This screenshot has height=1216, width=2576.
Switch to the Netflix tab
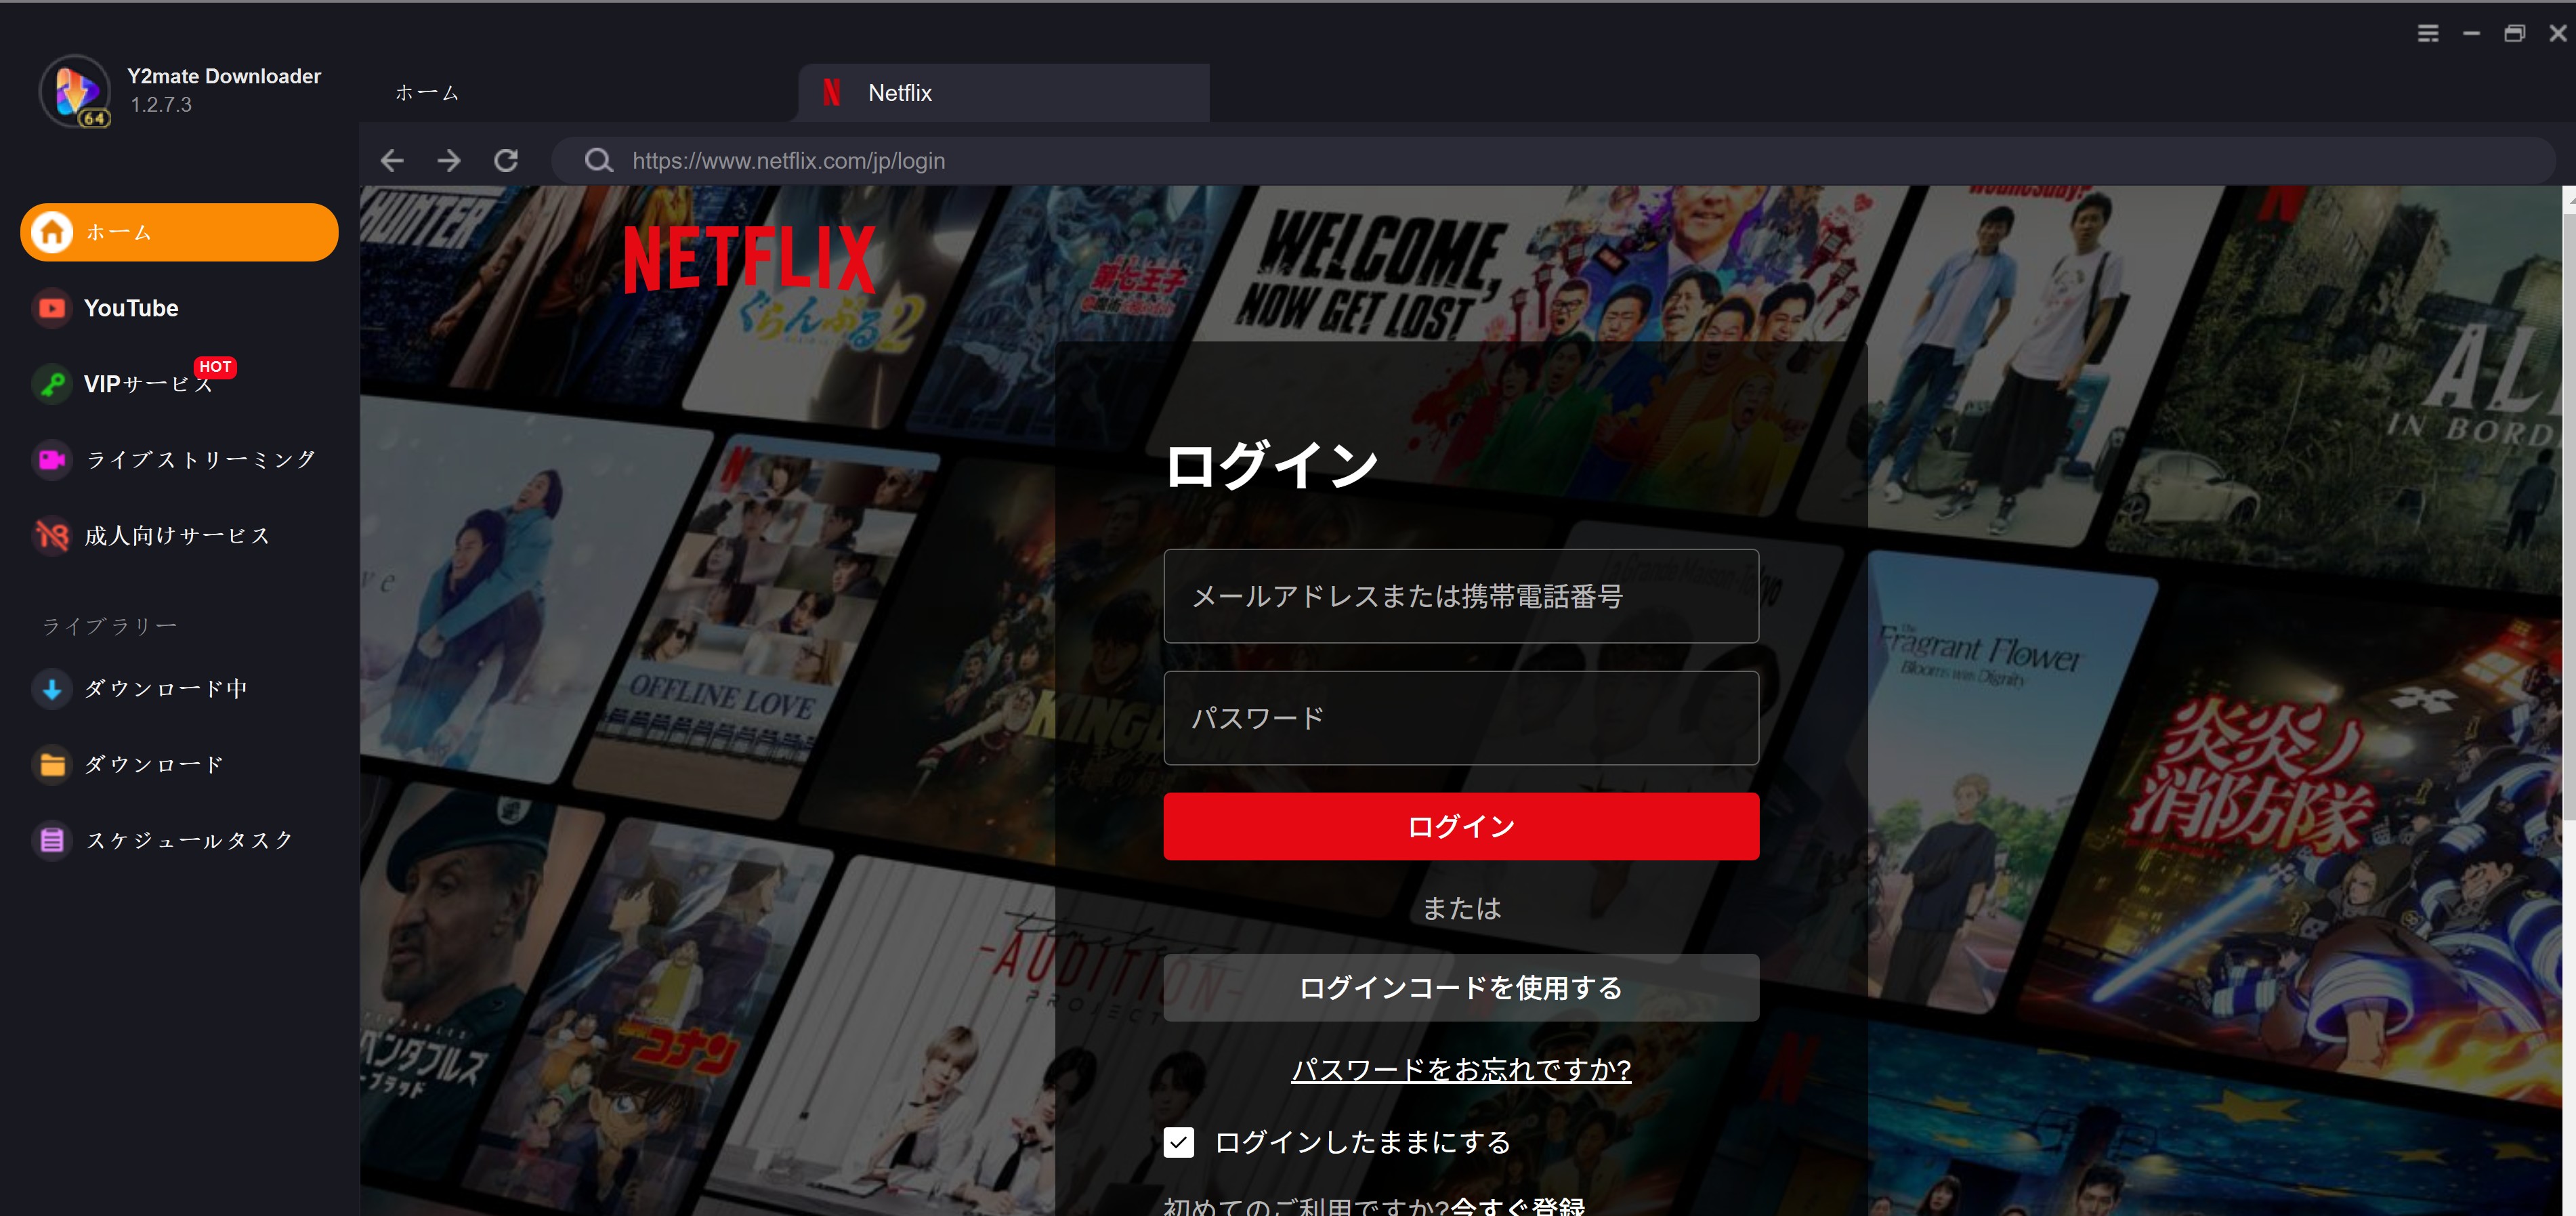pyautogui.click(x=898, y=92)
